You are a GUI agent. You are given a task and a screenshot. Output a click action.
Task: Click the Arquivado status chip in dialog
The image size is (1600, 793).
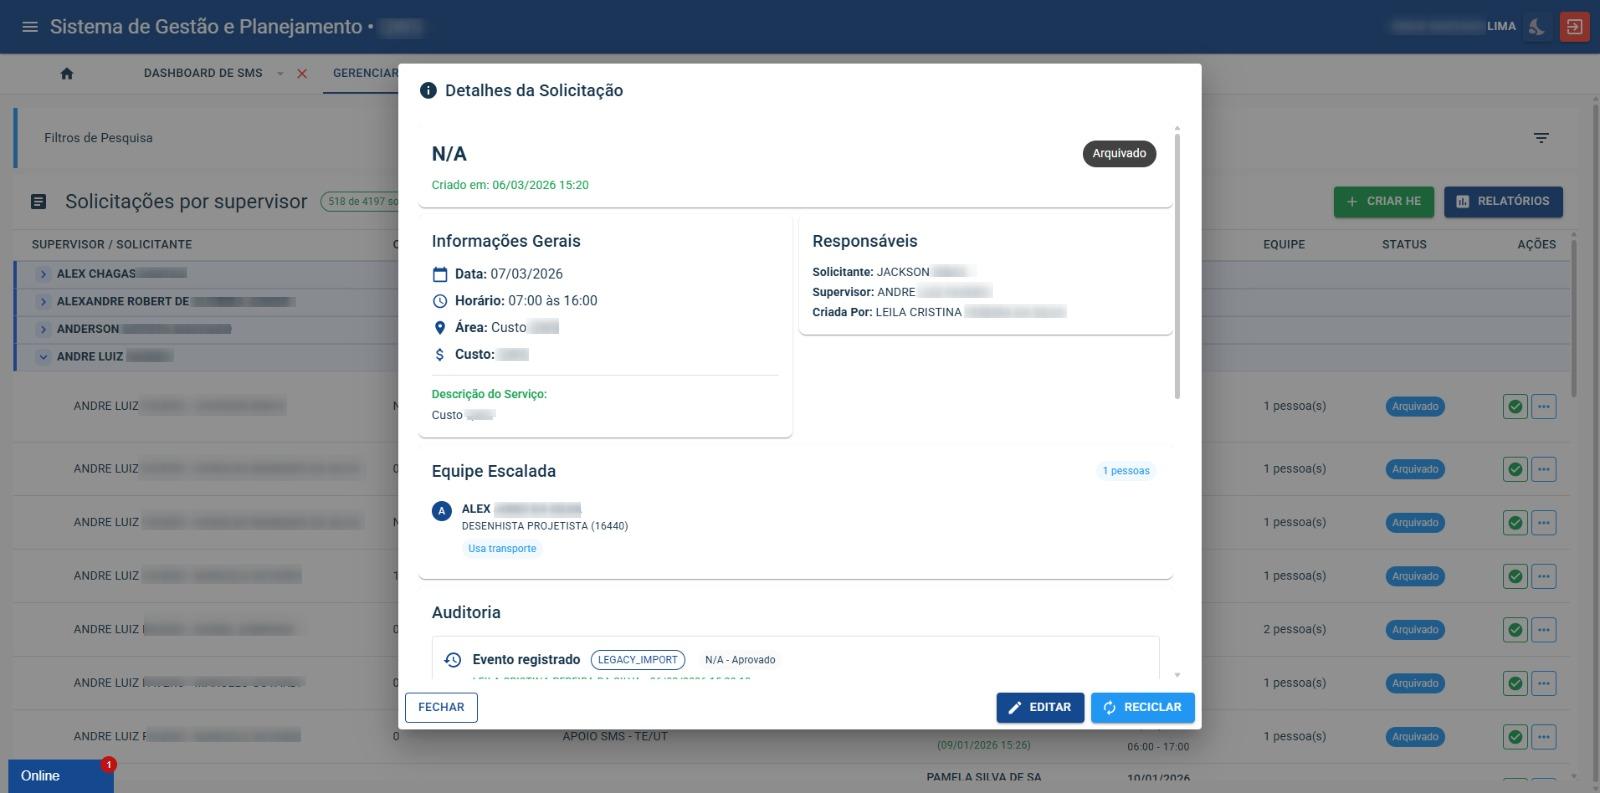1119,154
